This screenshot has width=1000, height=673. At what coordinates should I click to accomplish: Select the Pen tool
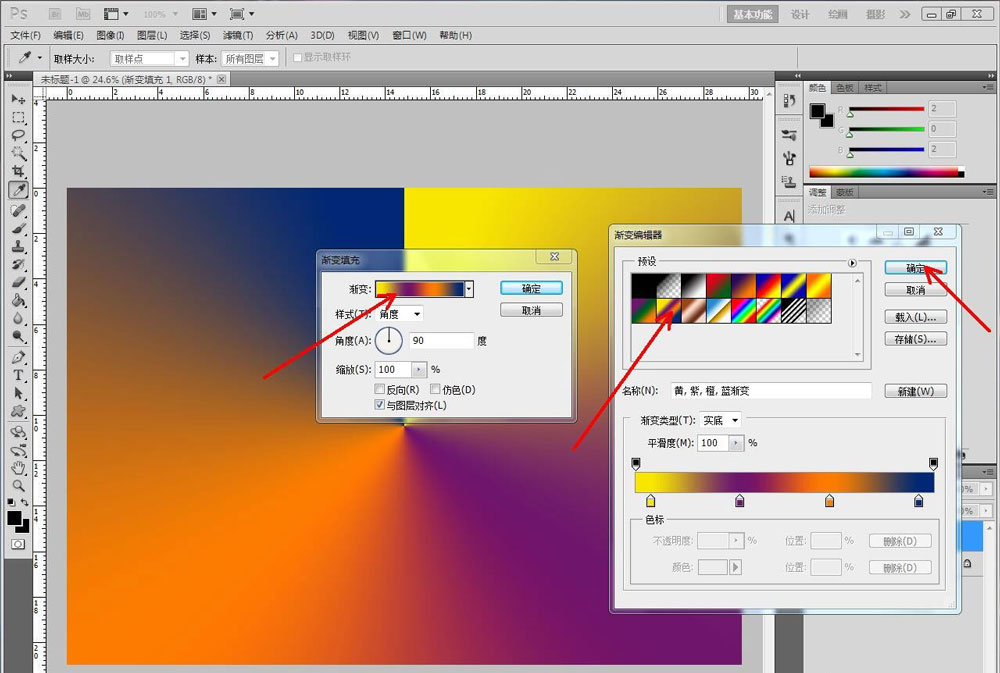18,357
